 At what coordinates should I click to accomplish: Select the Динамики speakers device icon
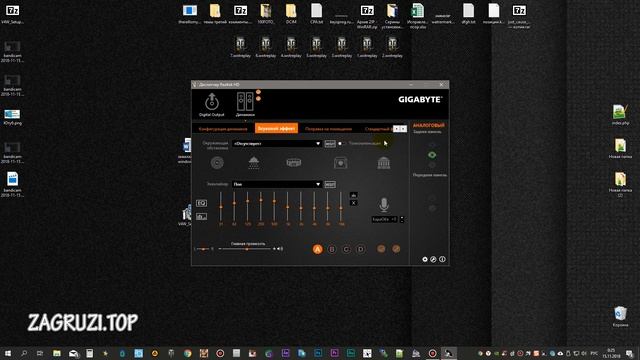coord(245,104)
